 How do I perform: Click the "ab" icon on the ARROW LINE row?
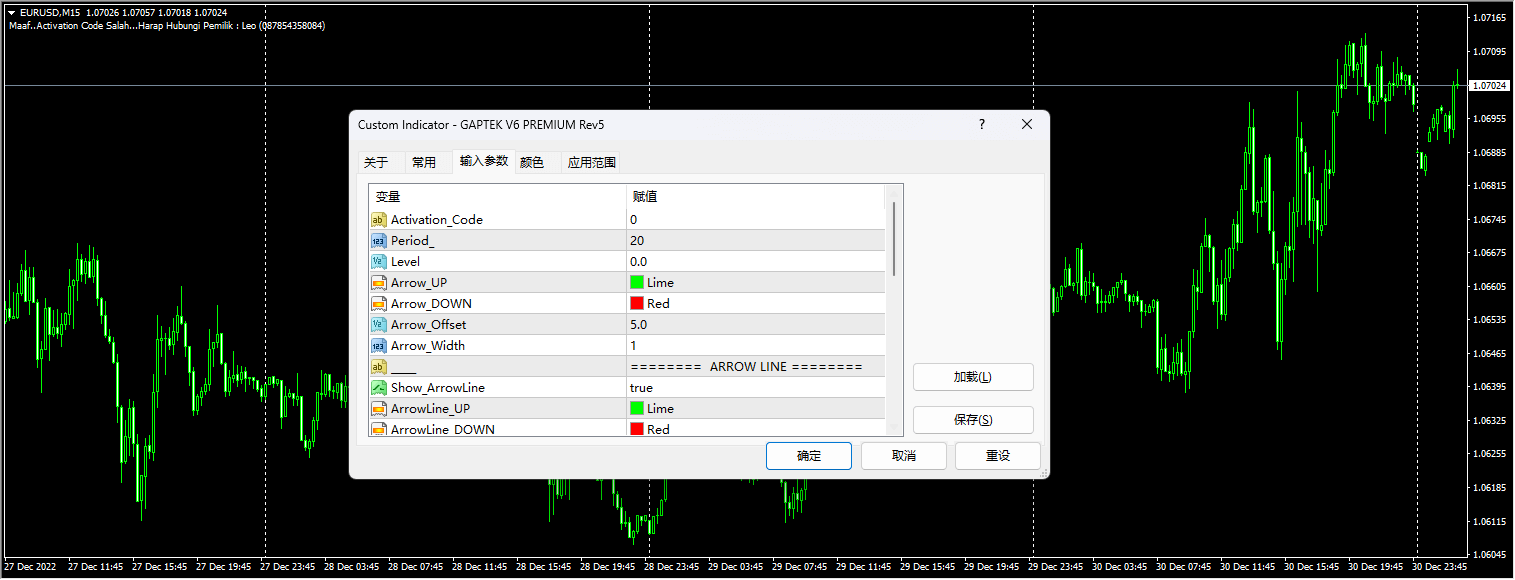coord(378,366)
